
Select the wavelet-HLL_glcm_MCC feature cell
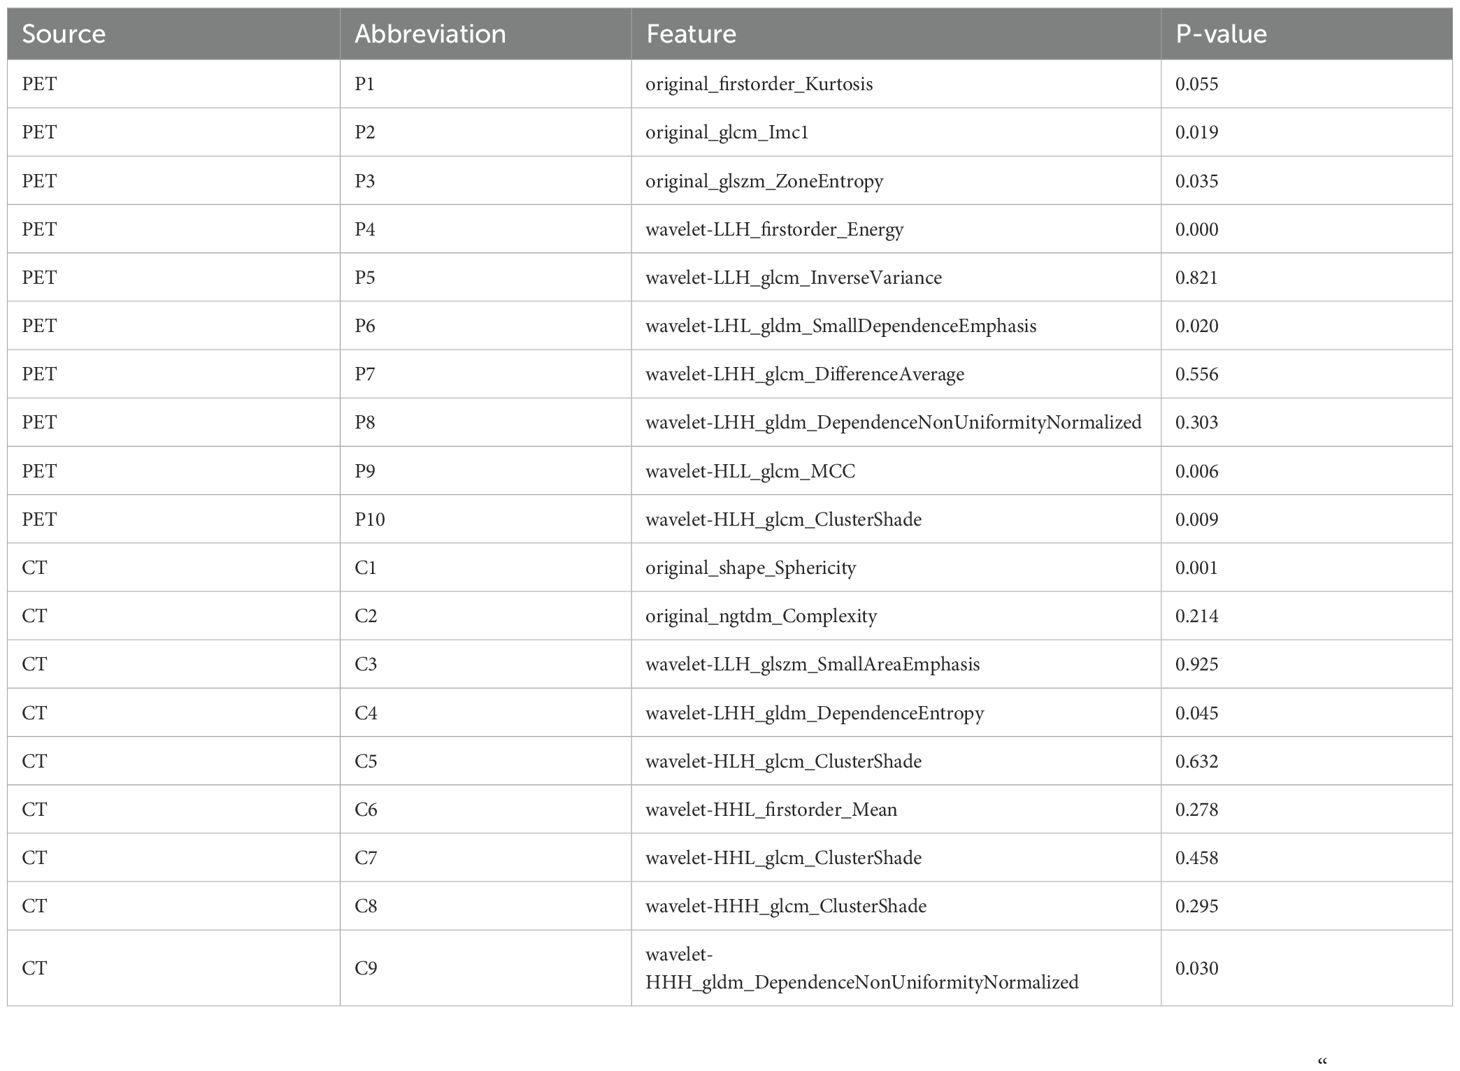[750, 471]
